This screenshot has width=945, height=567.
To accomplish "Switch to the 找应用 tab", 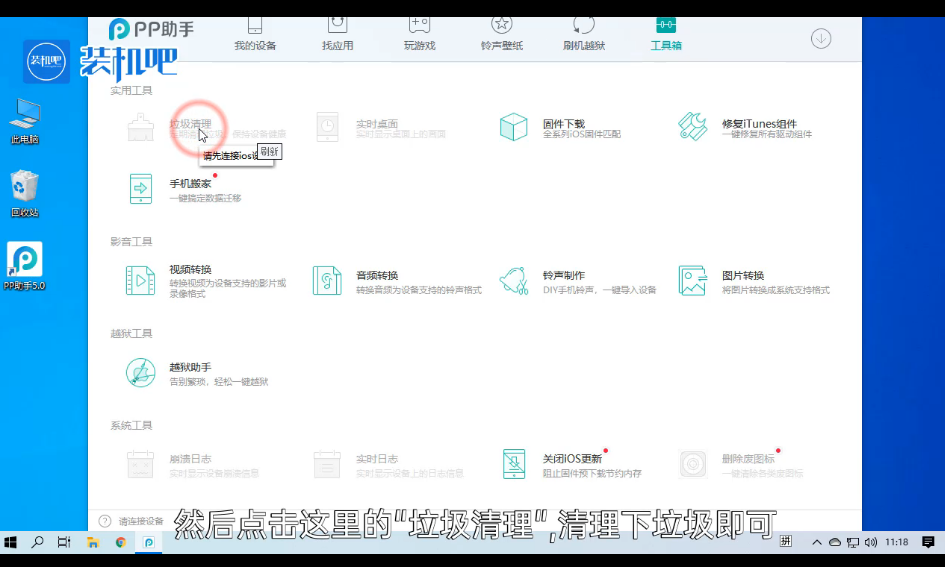I will coord(338,33).
